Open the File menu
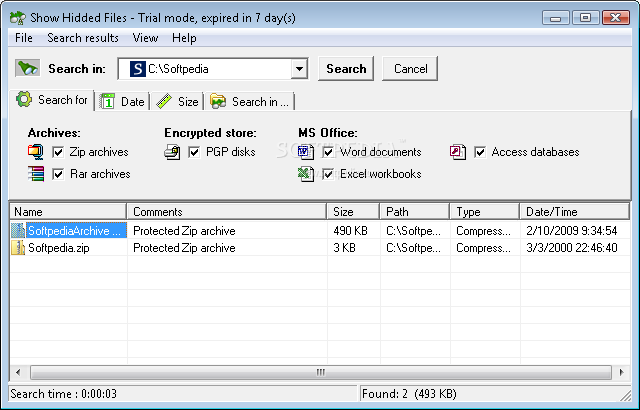Screen dimensions: 640x410 (x=24, y=38)
